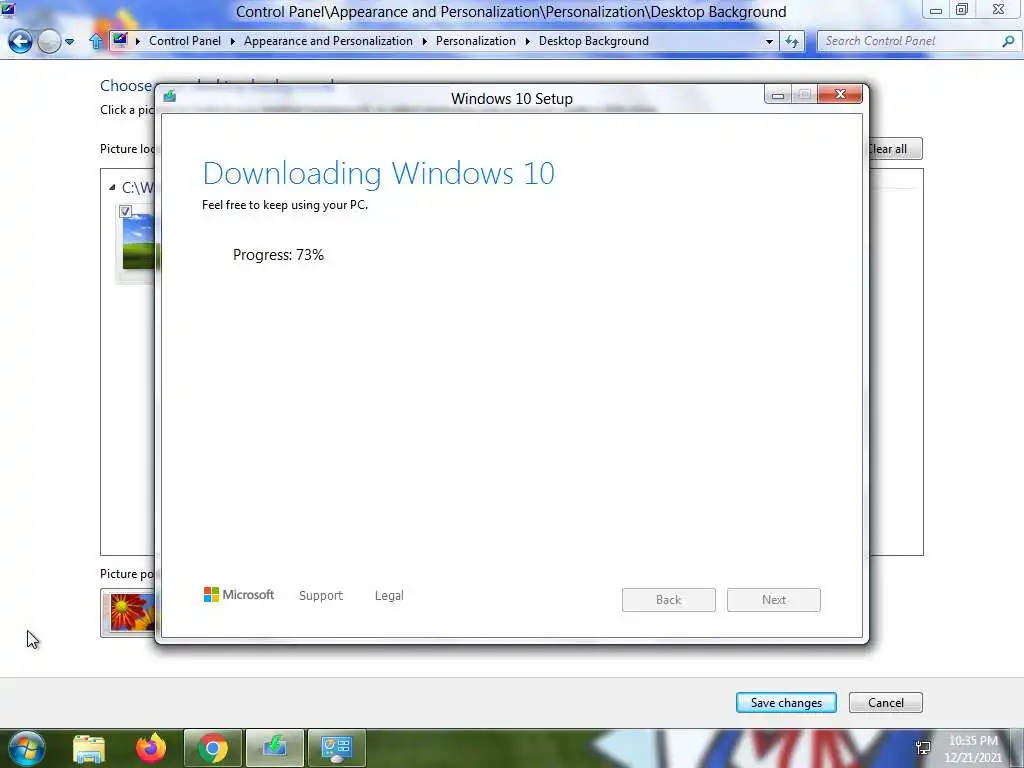Click the taskbar clock showing 10:35 PM
Screen dimensions: 1024x768
973,749
